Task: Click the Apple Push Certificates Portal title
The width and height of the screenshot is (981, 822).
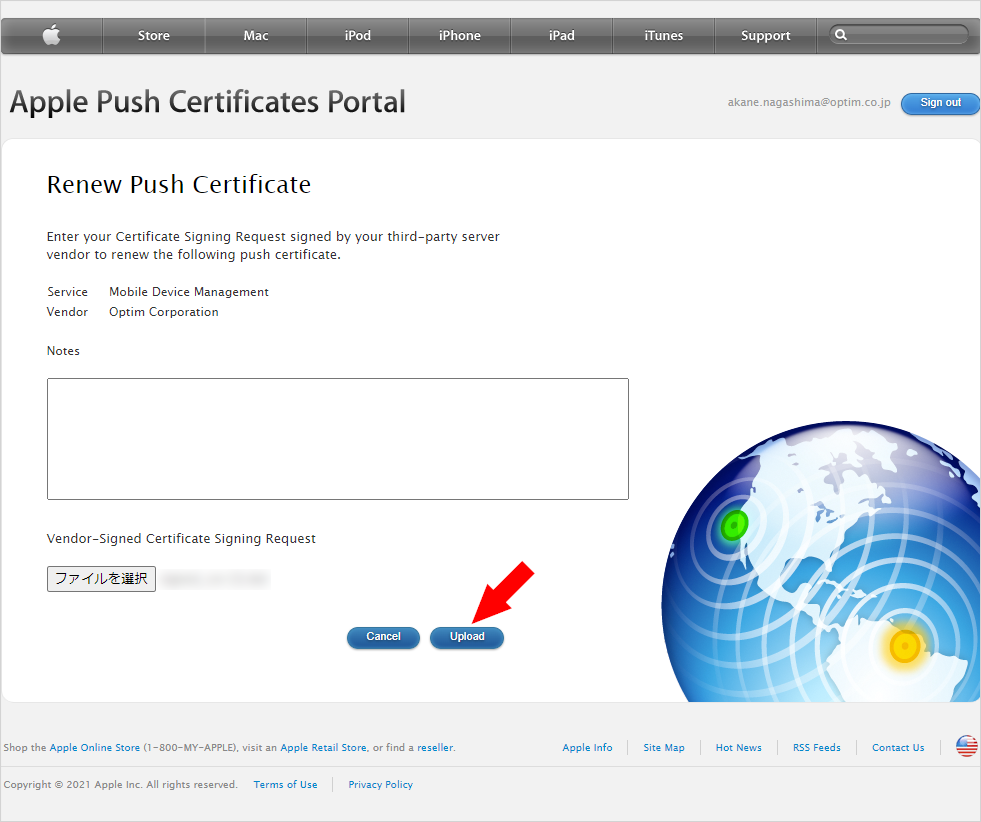Action: coord(208,102)
